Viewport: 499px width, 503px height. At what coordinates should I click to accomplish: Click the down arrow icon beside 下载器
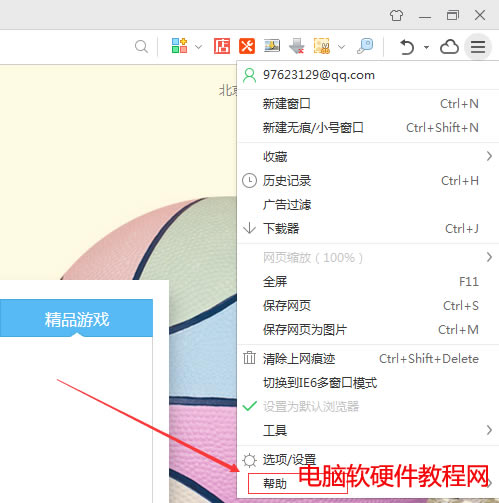(x=249, y=228)
